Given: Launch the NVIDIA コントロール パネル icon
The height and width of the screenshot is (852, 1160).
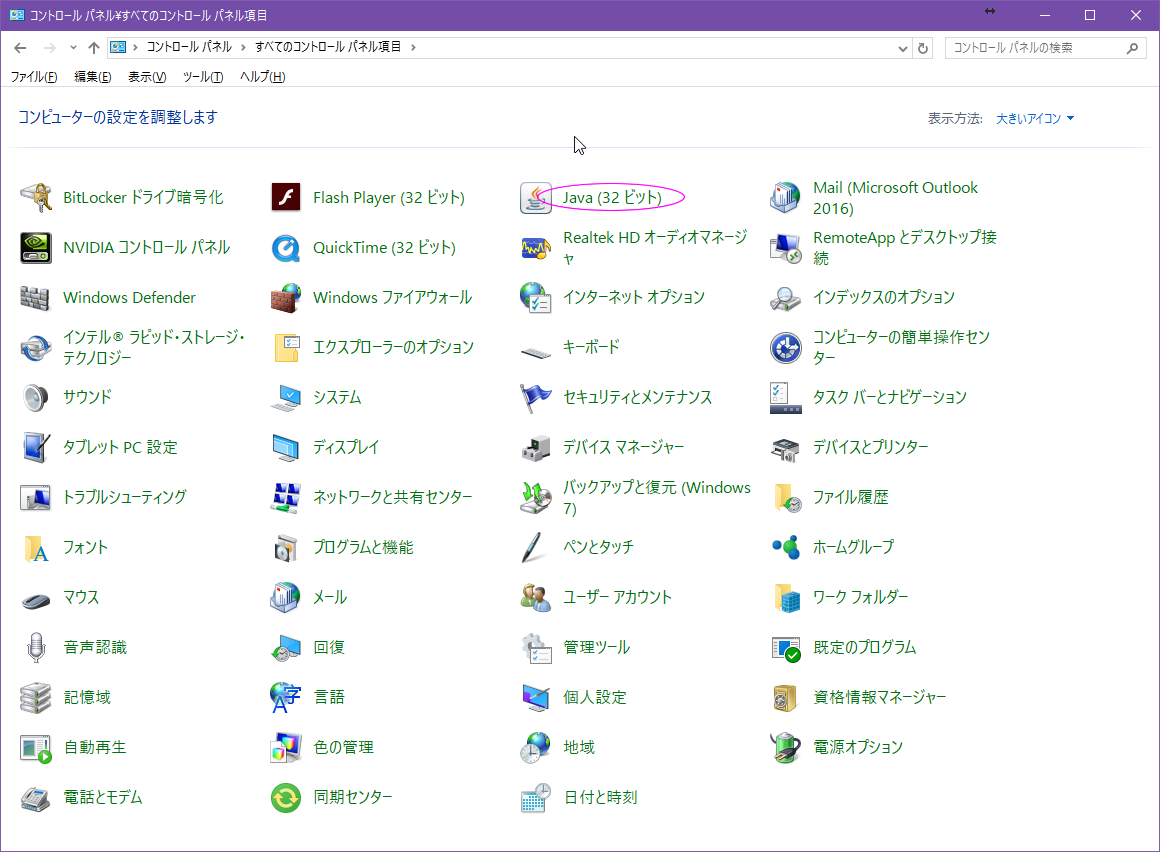Looking at the screenshot, I should click(36, 248).
